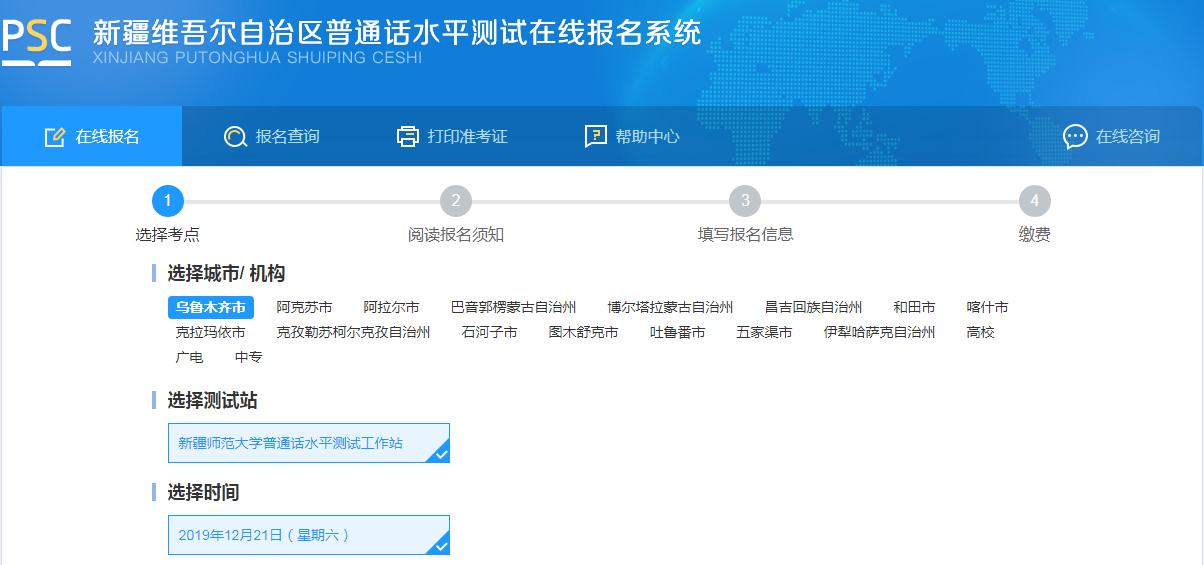Viewport: 1204px width, 565px height.
Task: Select the 2019年12月21日 test date option
Action: tap(309, 535)
